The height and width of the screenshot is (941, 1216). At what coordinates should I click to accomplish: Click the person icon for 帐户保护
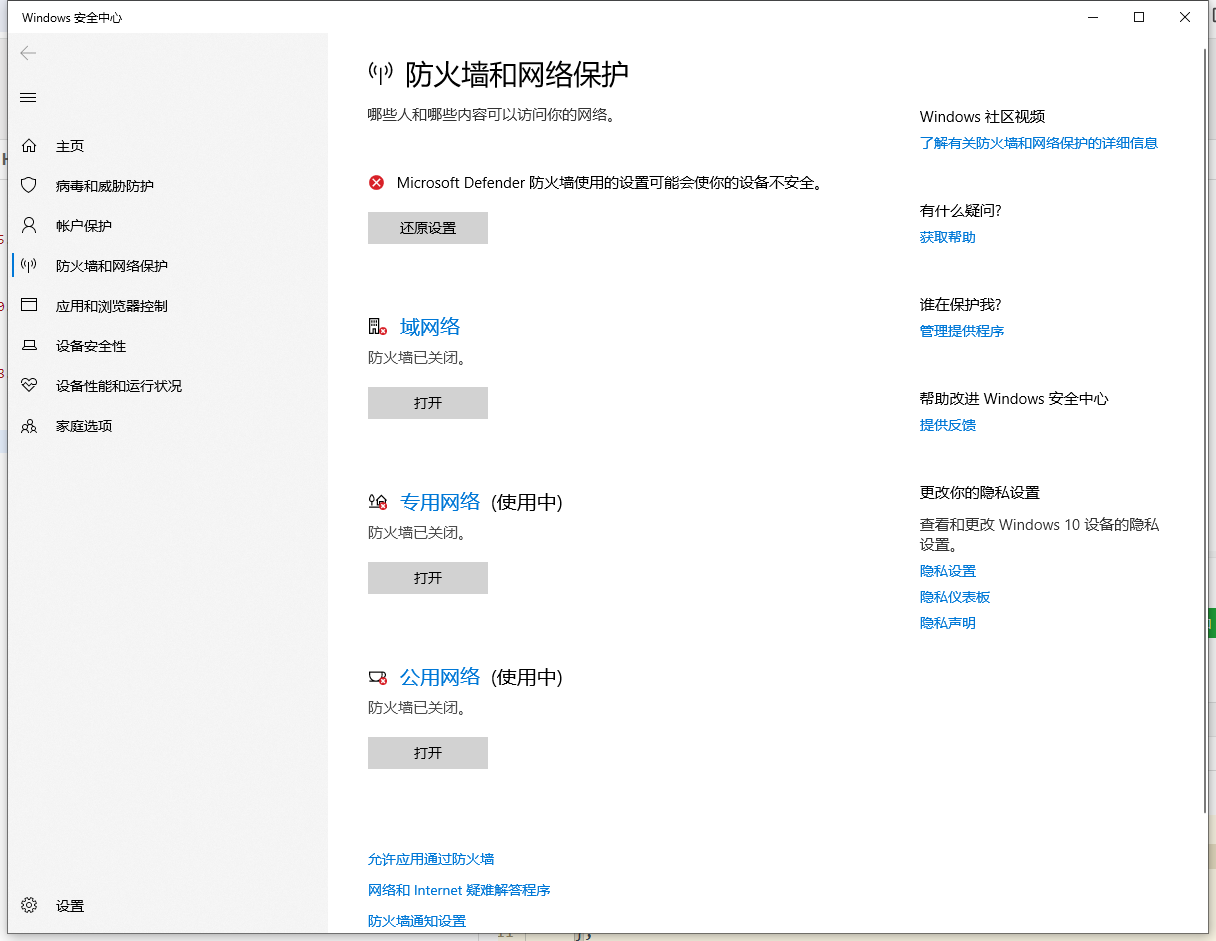pos(29,226)
